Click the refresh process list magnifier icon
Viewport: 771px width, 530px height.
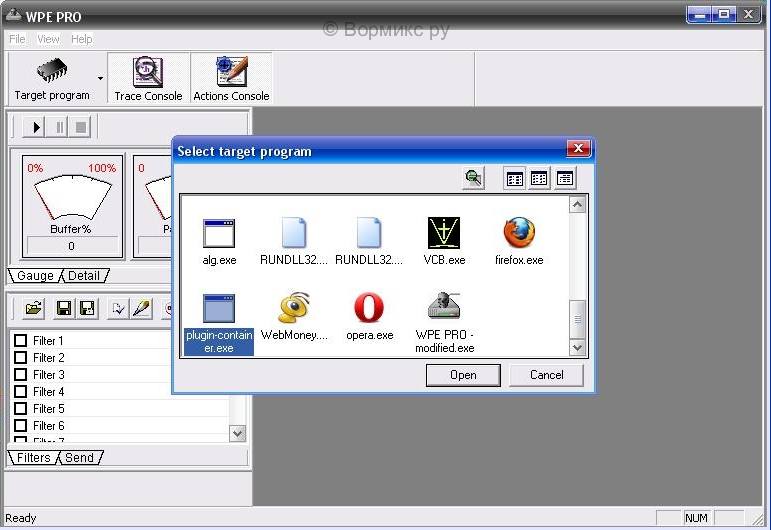click(x=473, y=178)
